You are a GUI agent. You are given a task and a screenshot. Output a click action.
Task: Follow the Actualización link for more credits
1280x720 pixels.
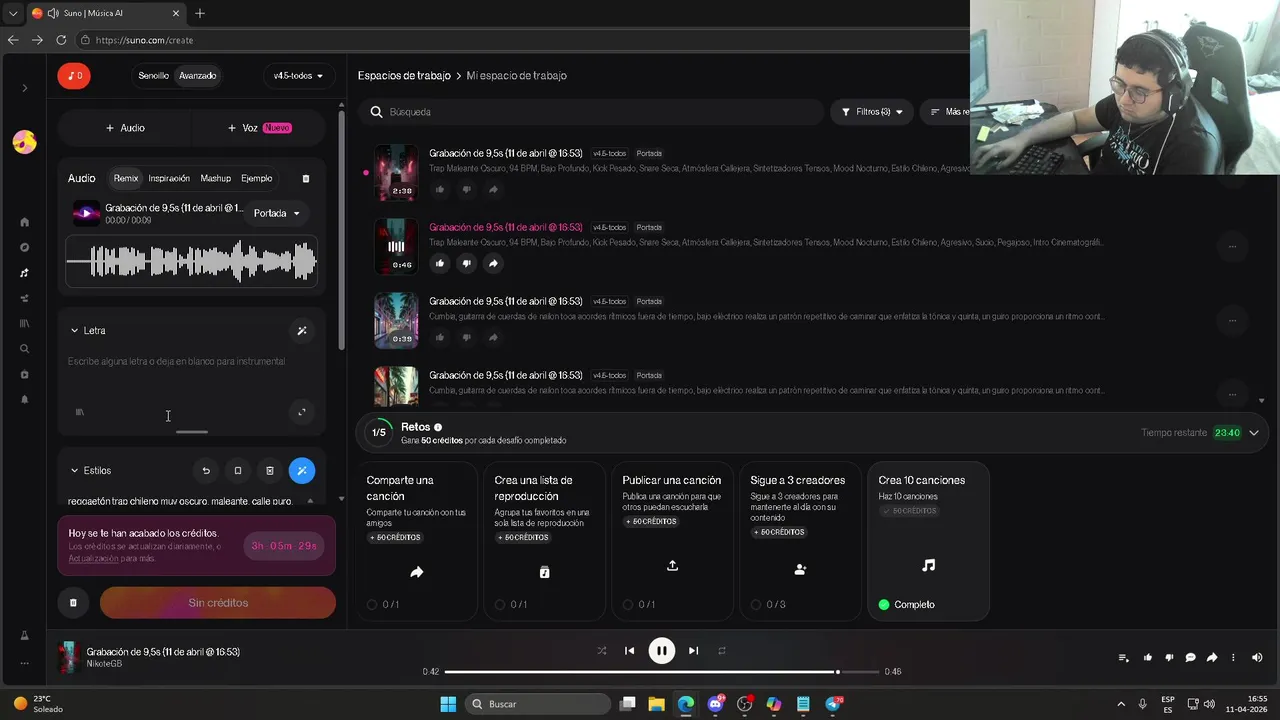pyautogui.click(x=91, y=558)
